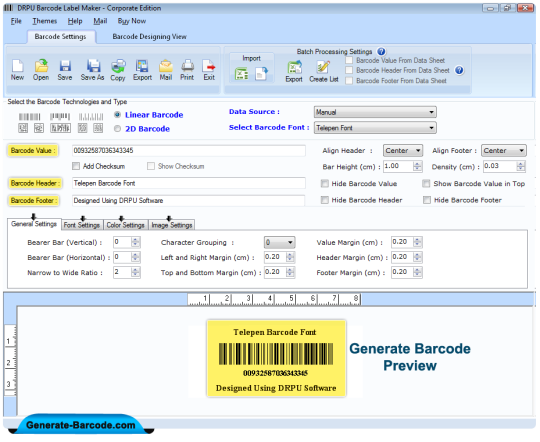This screenshot has width=540, height=442.
Task: Open the File menu
Action: tap(16, 21)
